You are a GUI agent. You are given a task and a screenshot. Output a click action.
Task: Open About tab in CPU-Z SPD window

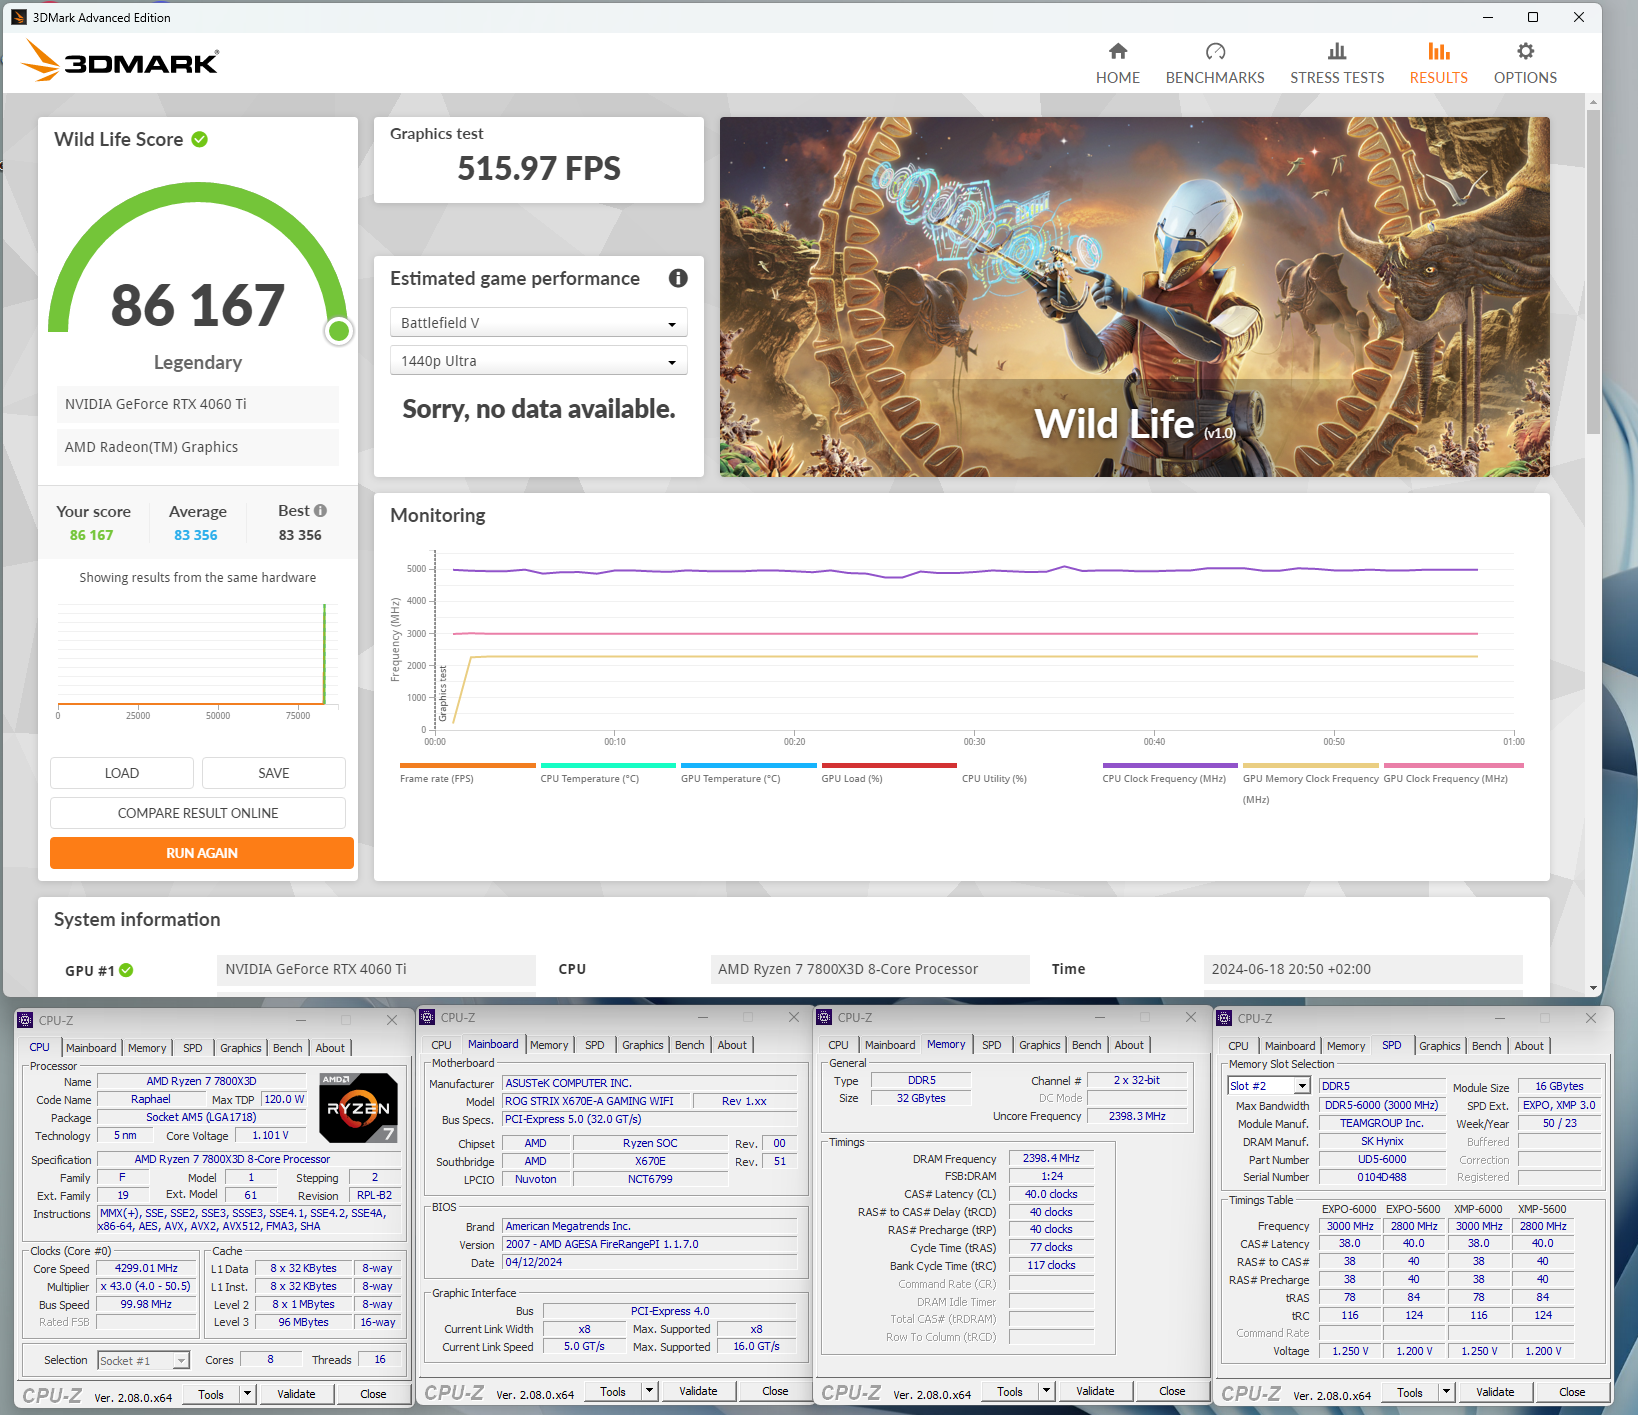pos(1529,1046)
